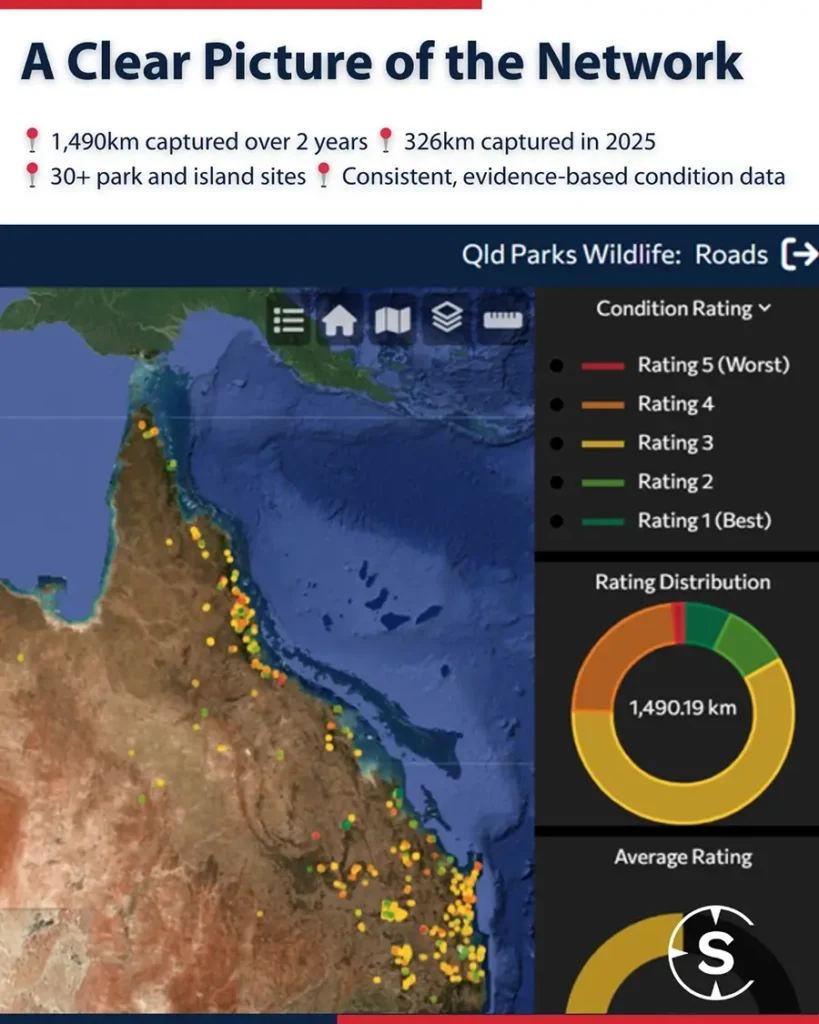The width and height of the screenshot is (819, 1024).
Task: Click the red pin beside 326km captured
Action: point(387,141)
